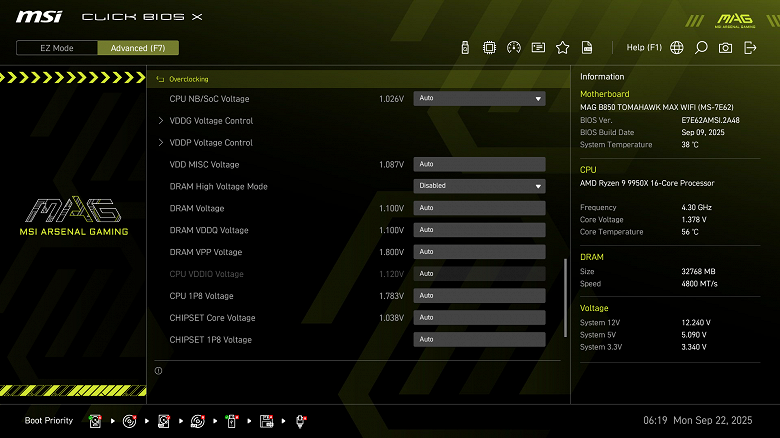
Task: Click the document file icon right of the star
Action: coord(587,48)
